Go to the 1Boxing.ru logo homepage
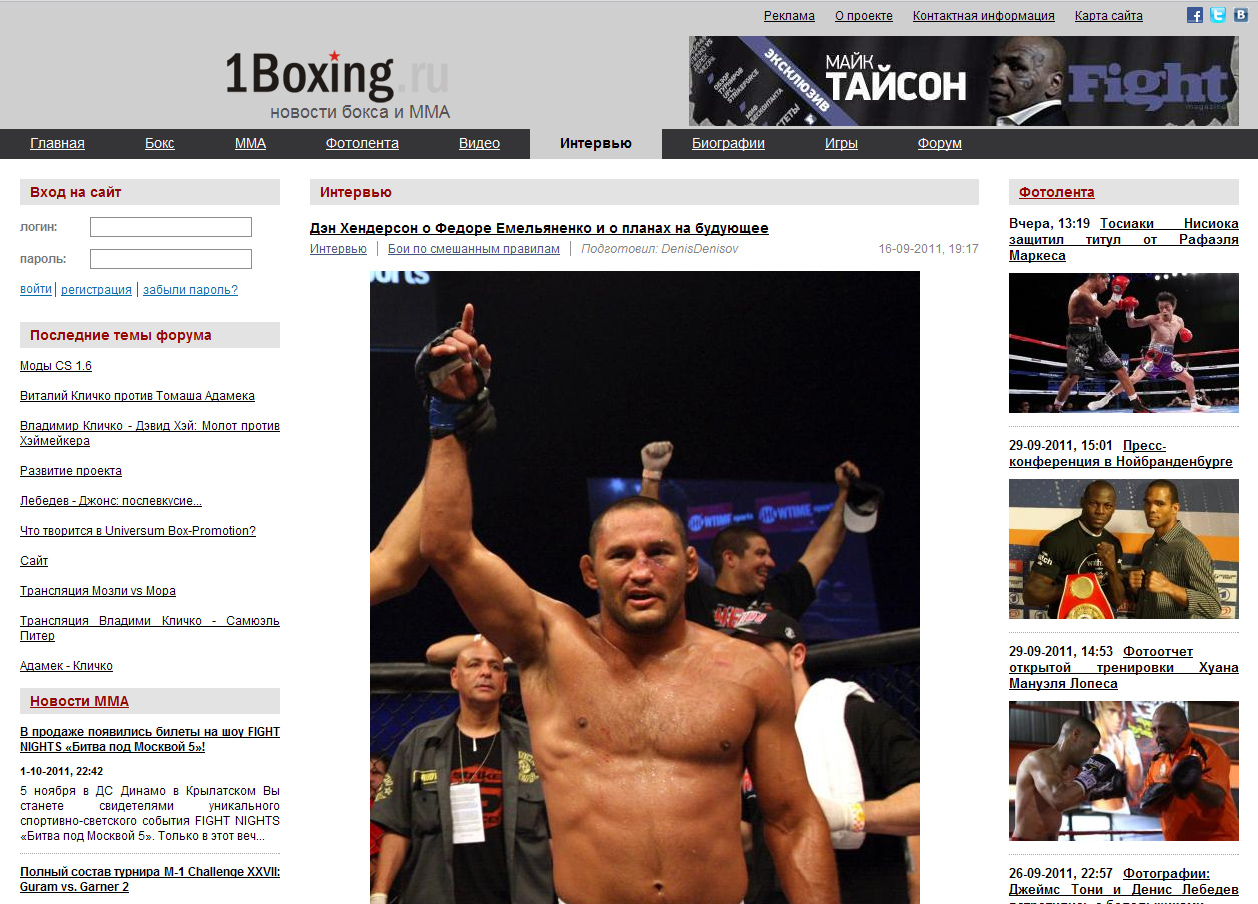The image size is (1258, 904). 337,85
